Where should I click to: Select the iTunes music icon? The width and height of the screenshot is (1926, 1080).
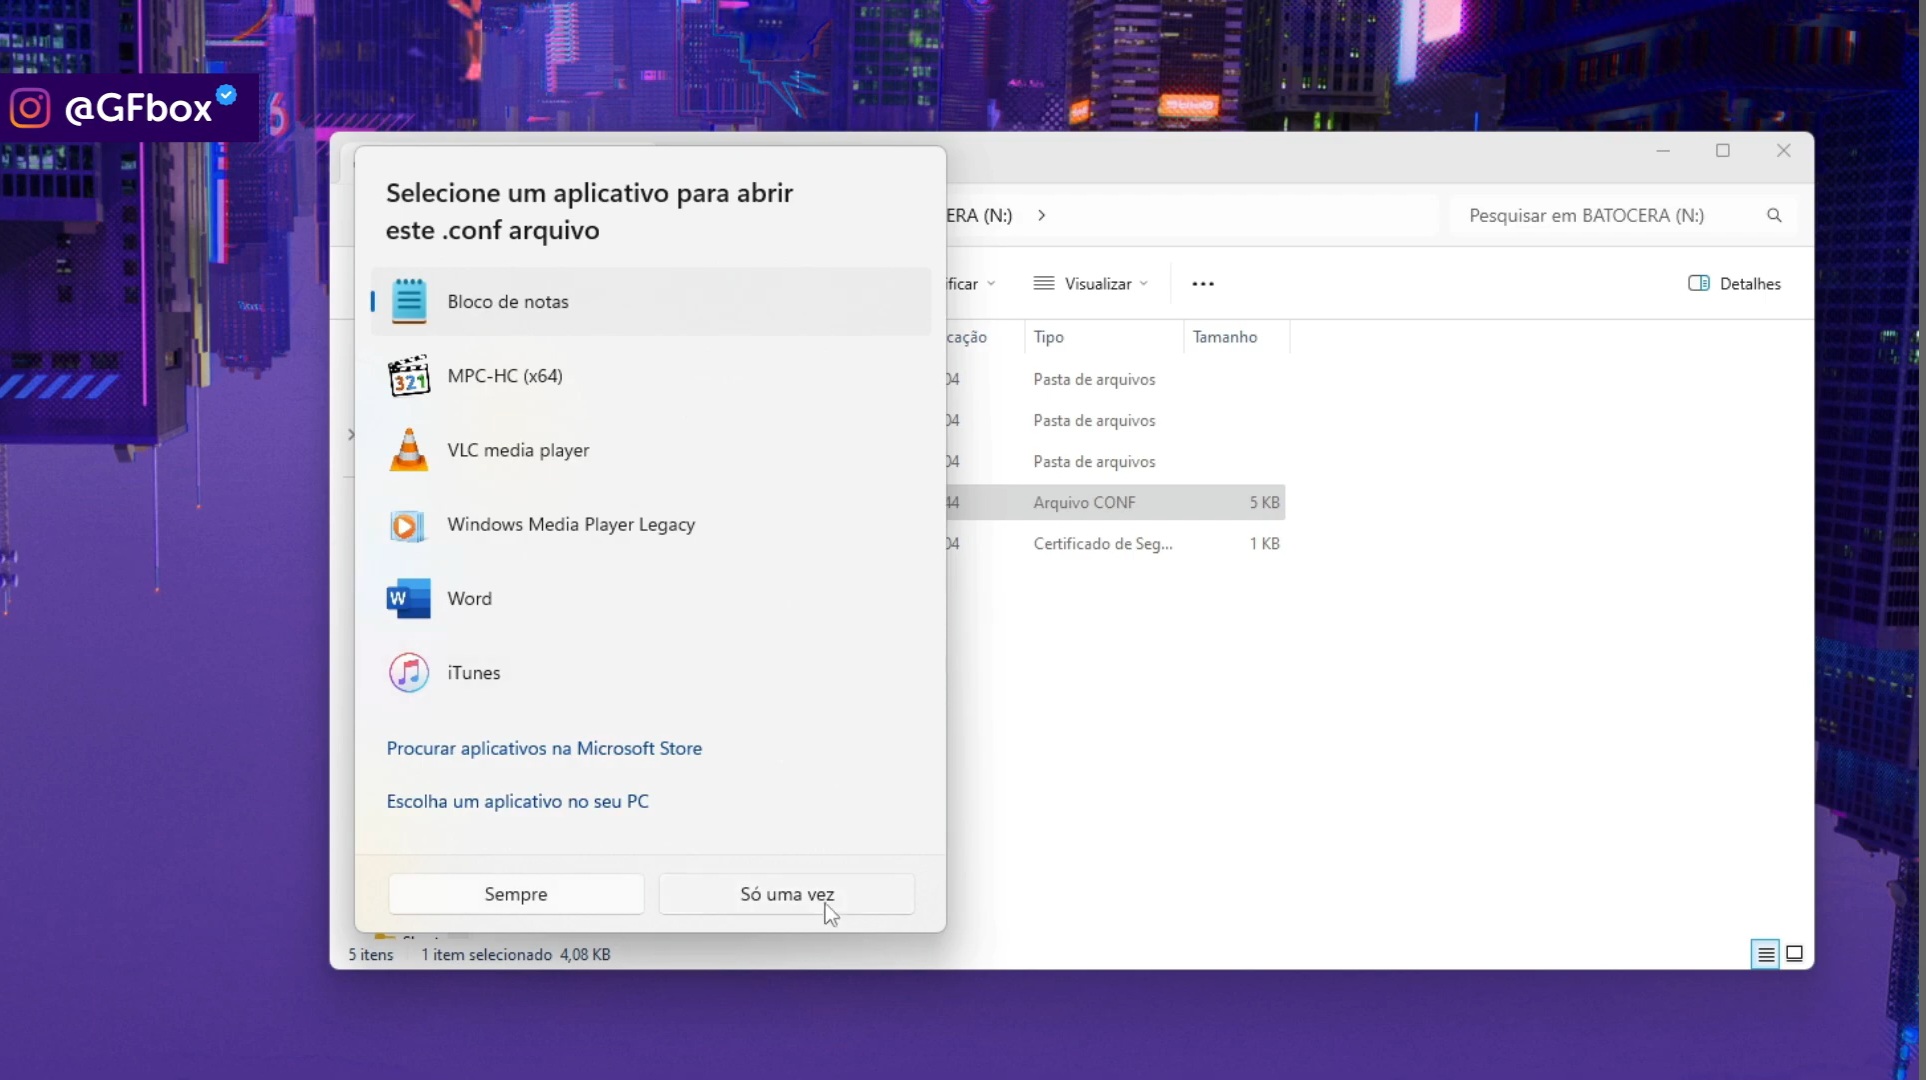click(408, 673)
